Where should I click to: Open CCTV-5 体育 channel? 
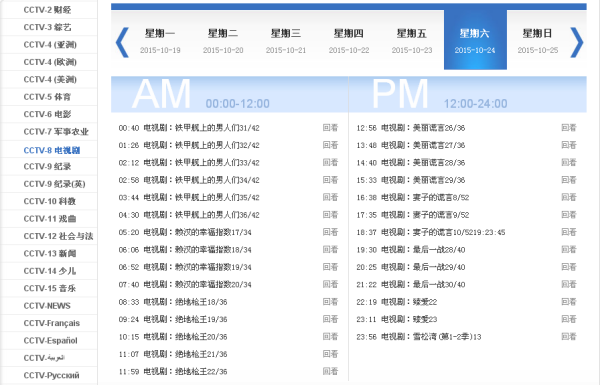click(47, 97)
